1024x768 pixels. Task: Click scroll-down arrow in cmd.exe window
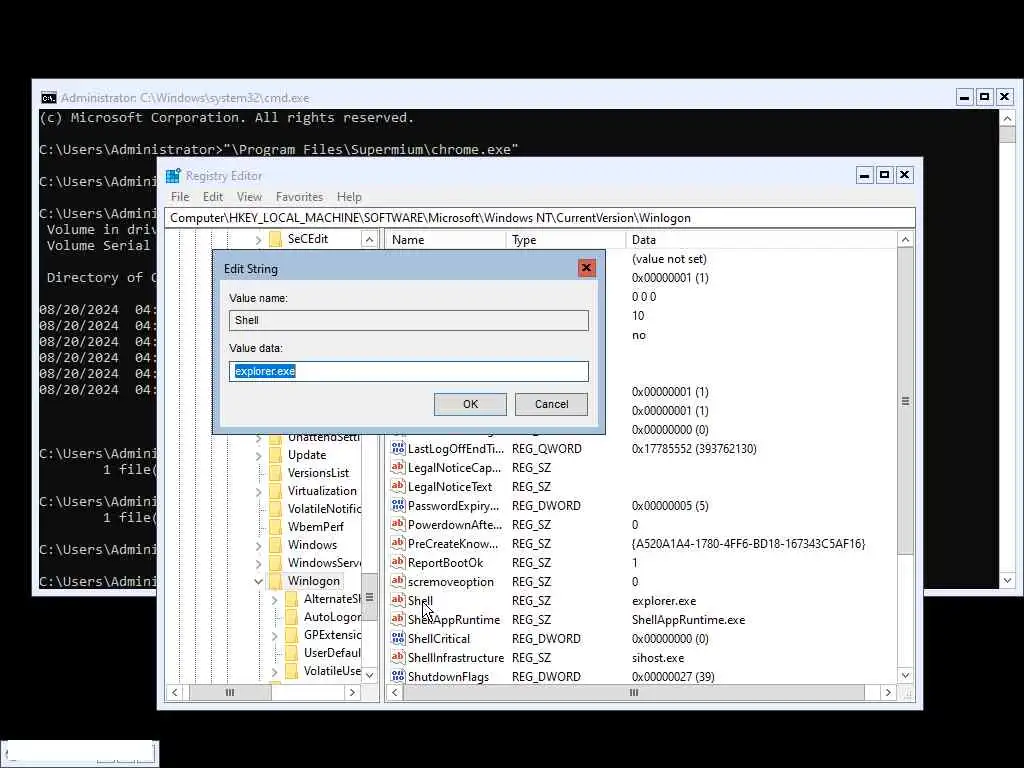tap(1007, 580)
